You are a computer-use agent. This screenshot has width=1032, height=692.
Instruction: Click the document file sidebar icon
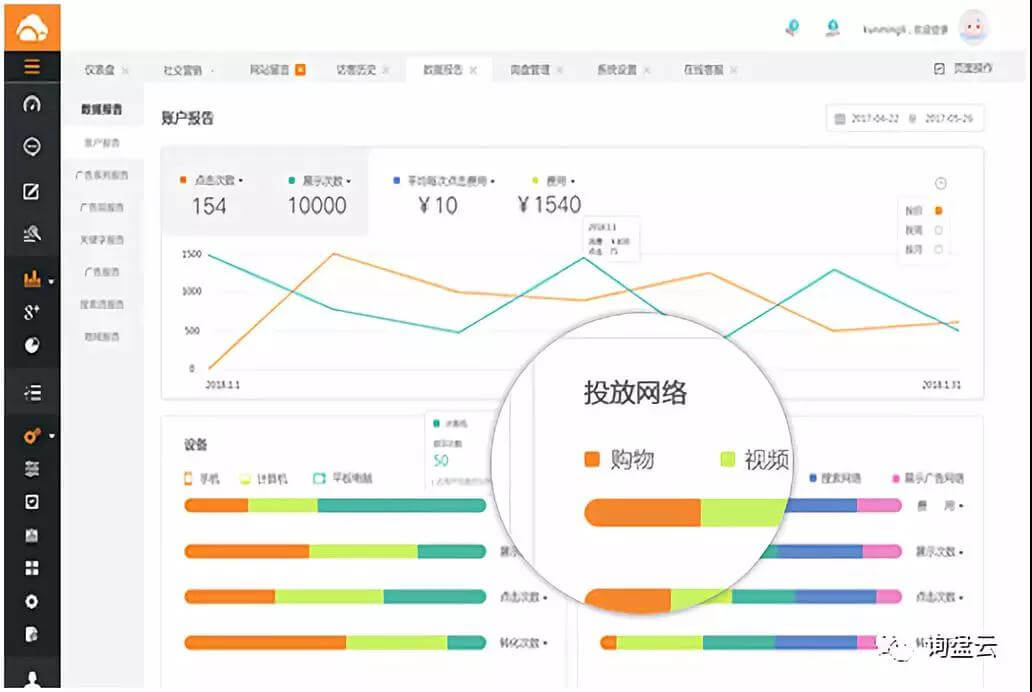32,634
